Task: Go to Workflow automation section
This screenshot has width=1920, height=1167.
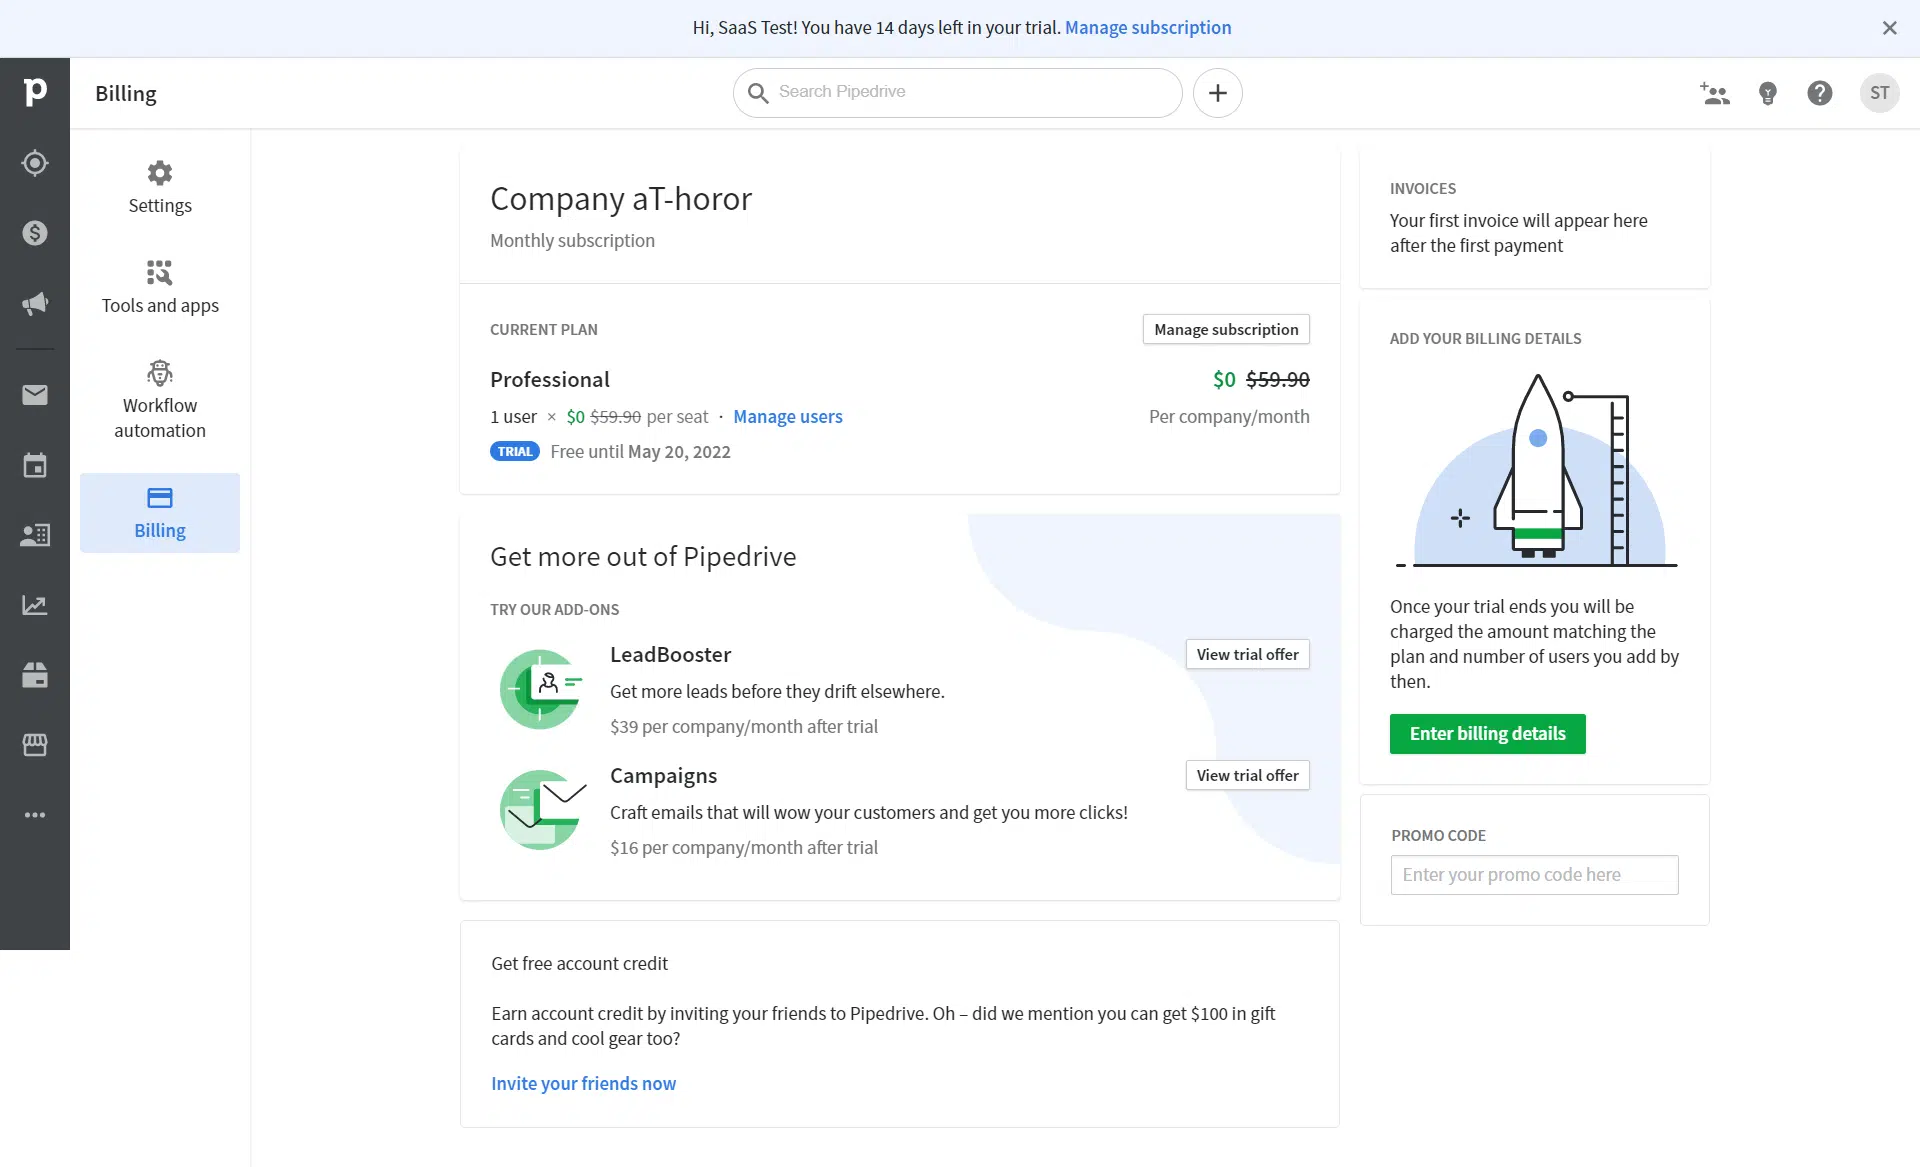Action: point(160,400)
